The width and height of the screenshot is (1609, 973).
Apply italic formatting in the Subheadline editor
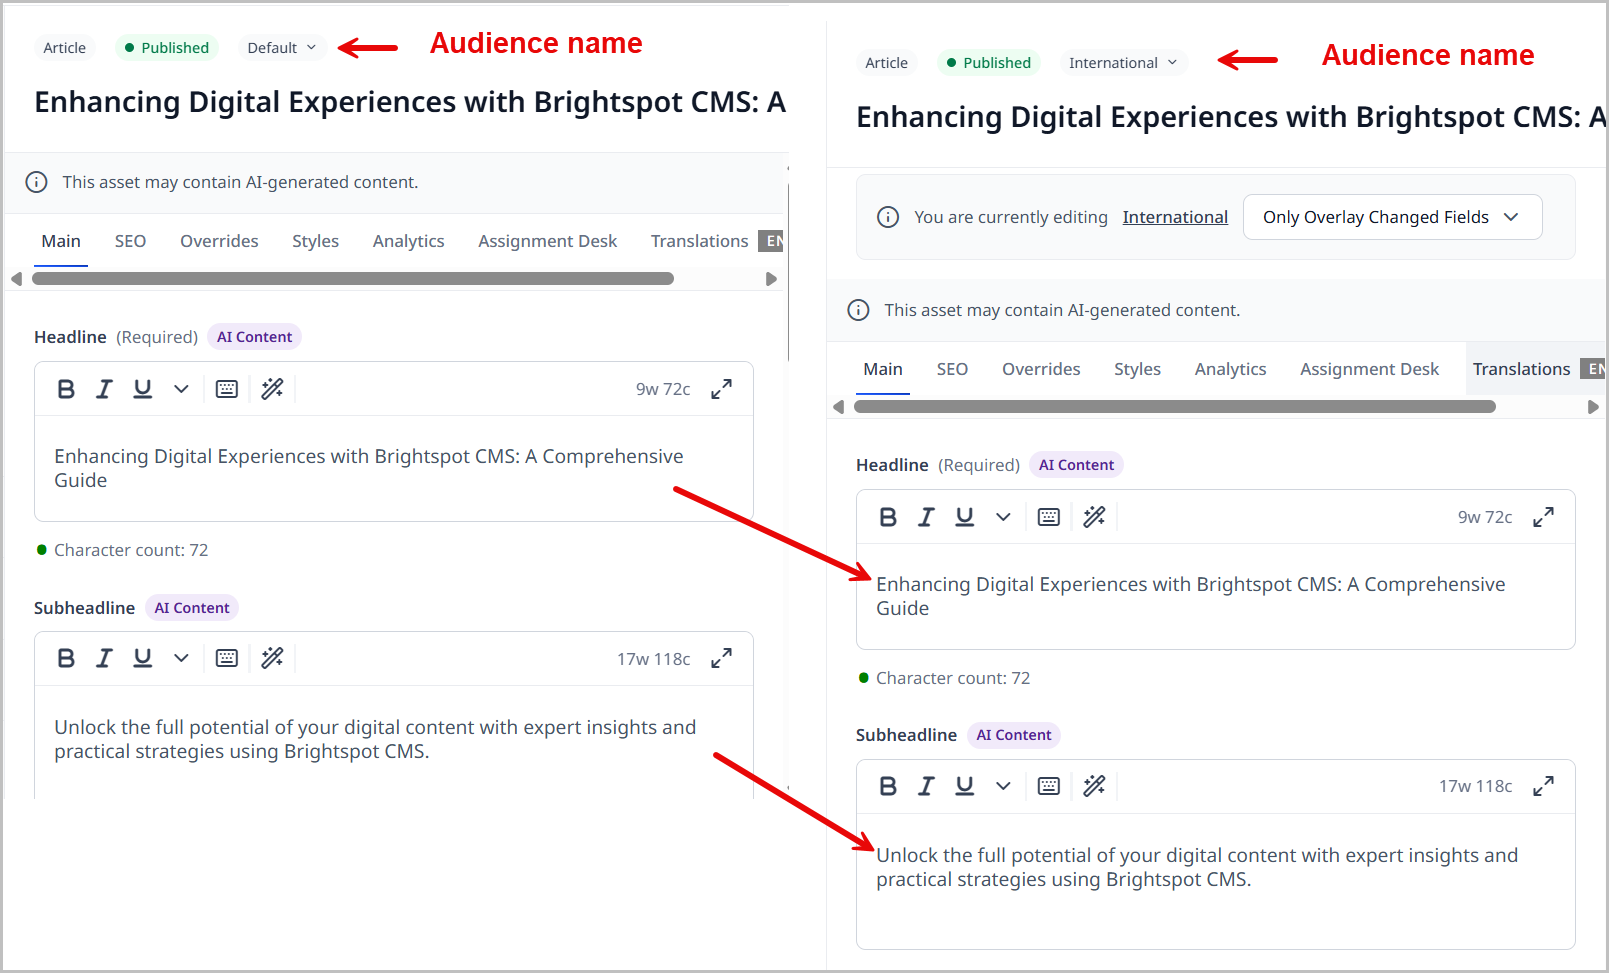(x=104, y=658)
